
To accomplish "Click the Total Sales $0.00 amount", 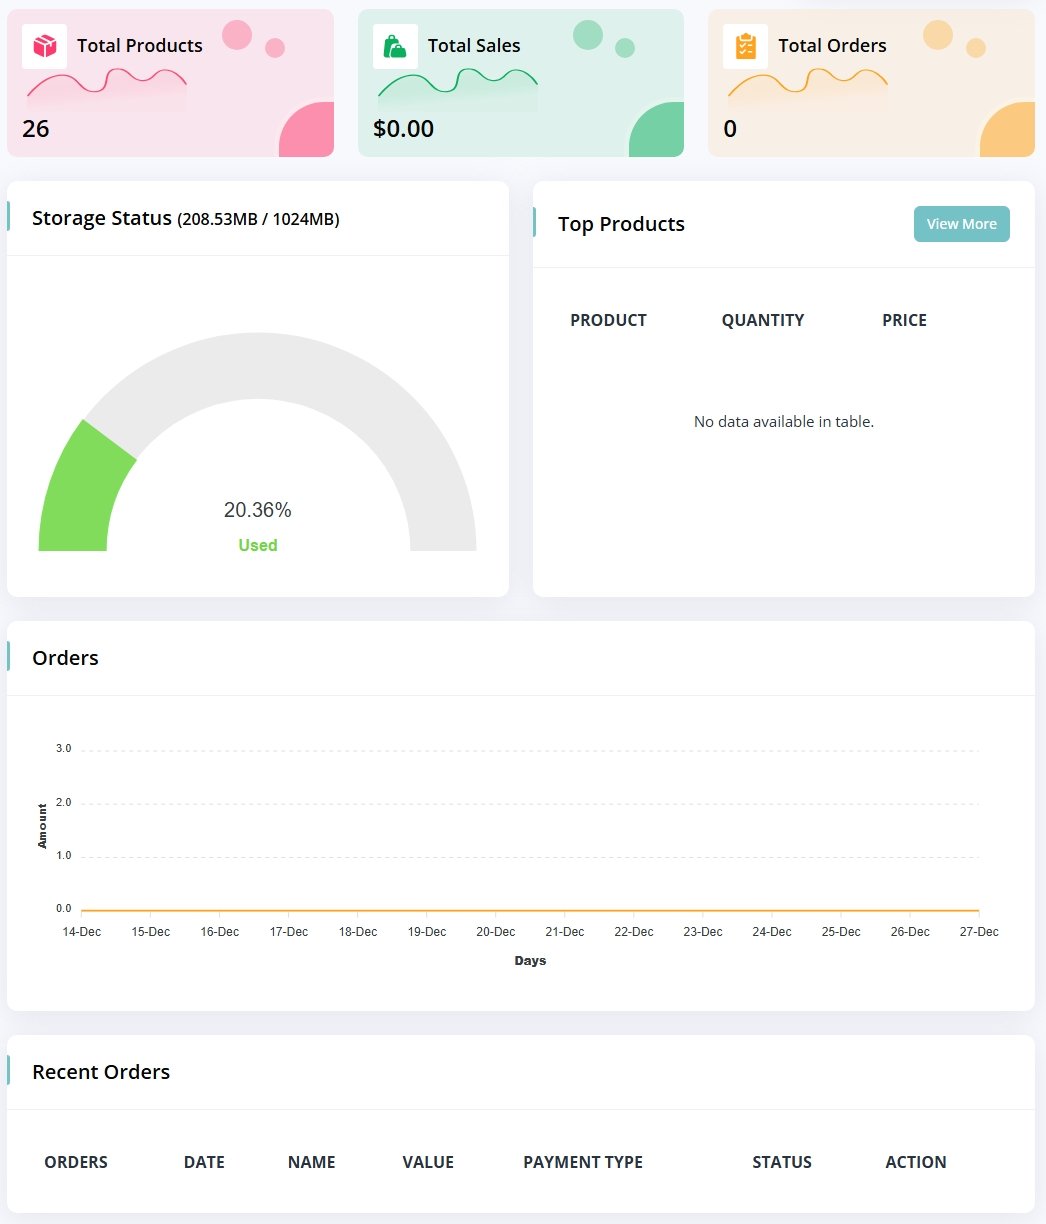I will pyautogui.click(x=403, y=129).
